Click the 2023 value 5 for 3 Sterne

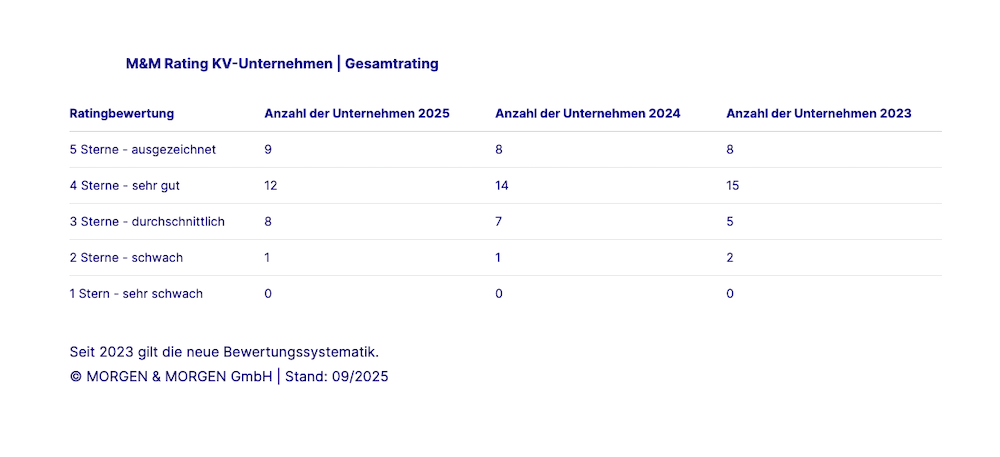pos(730,222)
